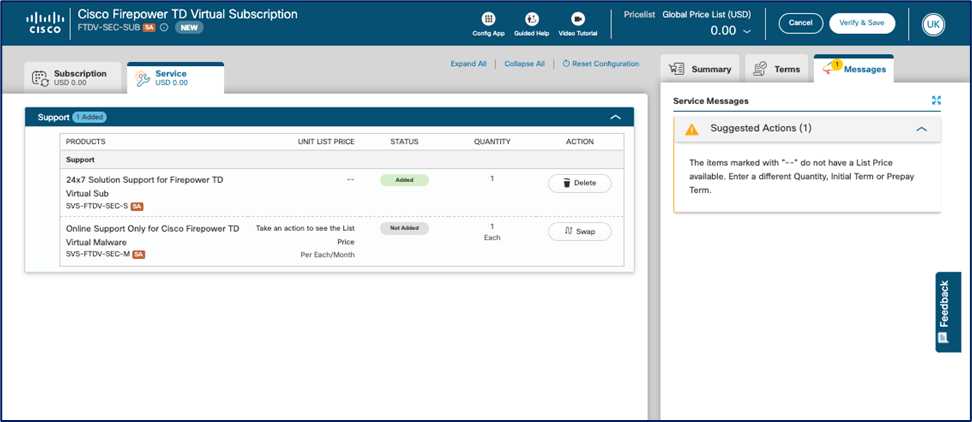Click the Messages megaphone notification icon
Viewport: 972px width, 422px height.
(x=831, y=68)
